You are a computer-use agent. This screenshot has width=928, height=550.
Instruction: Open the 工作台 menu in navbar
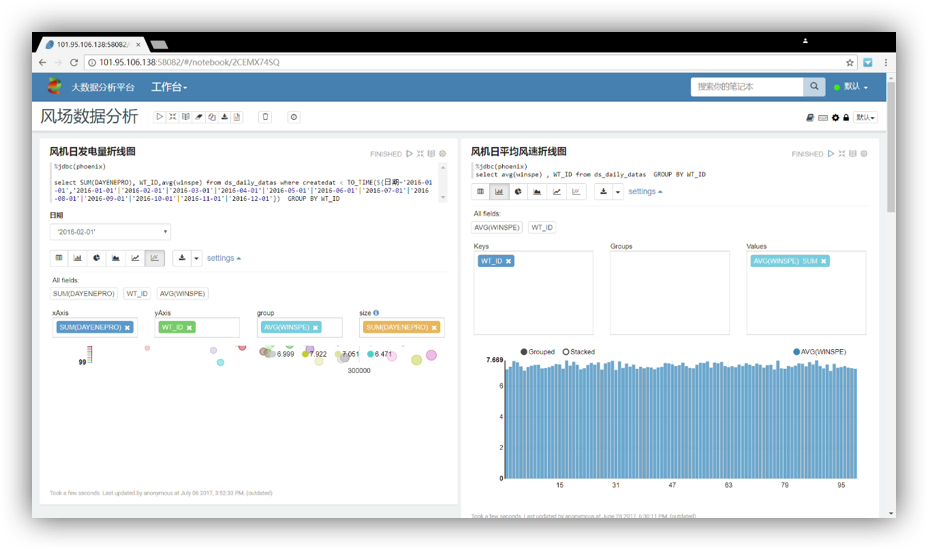[x=169, y=87]
